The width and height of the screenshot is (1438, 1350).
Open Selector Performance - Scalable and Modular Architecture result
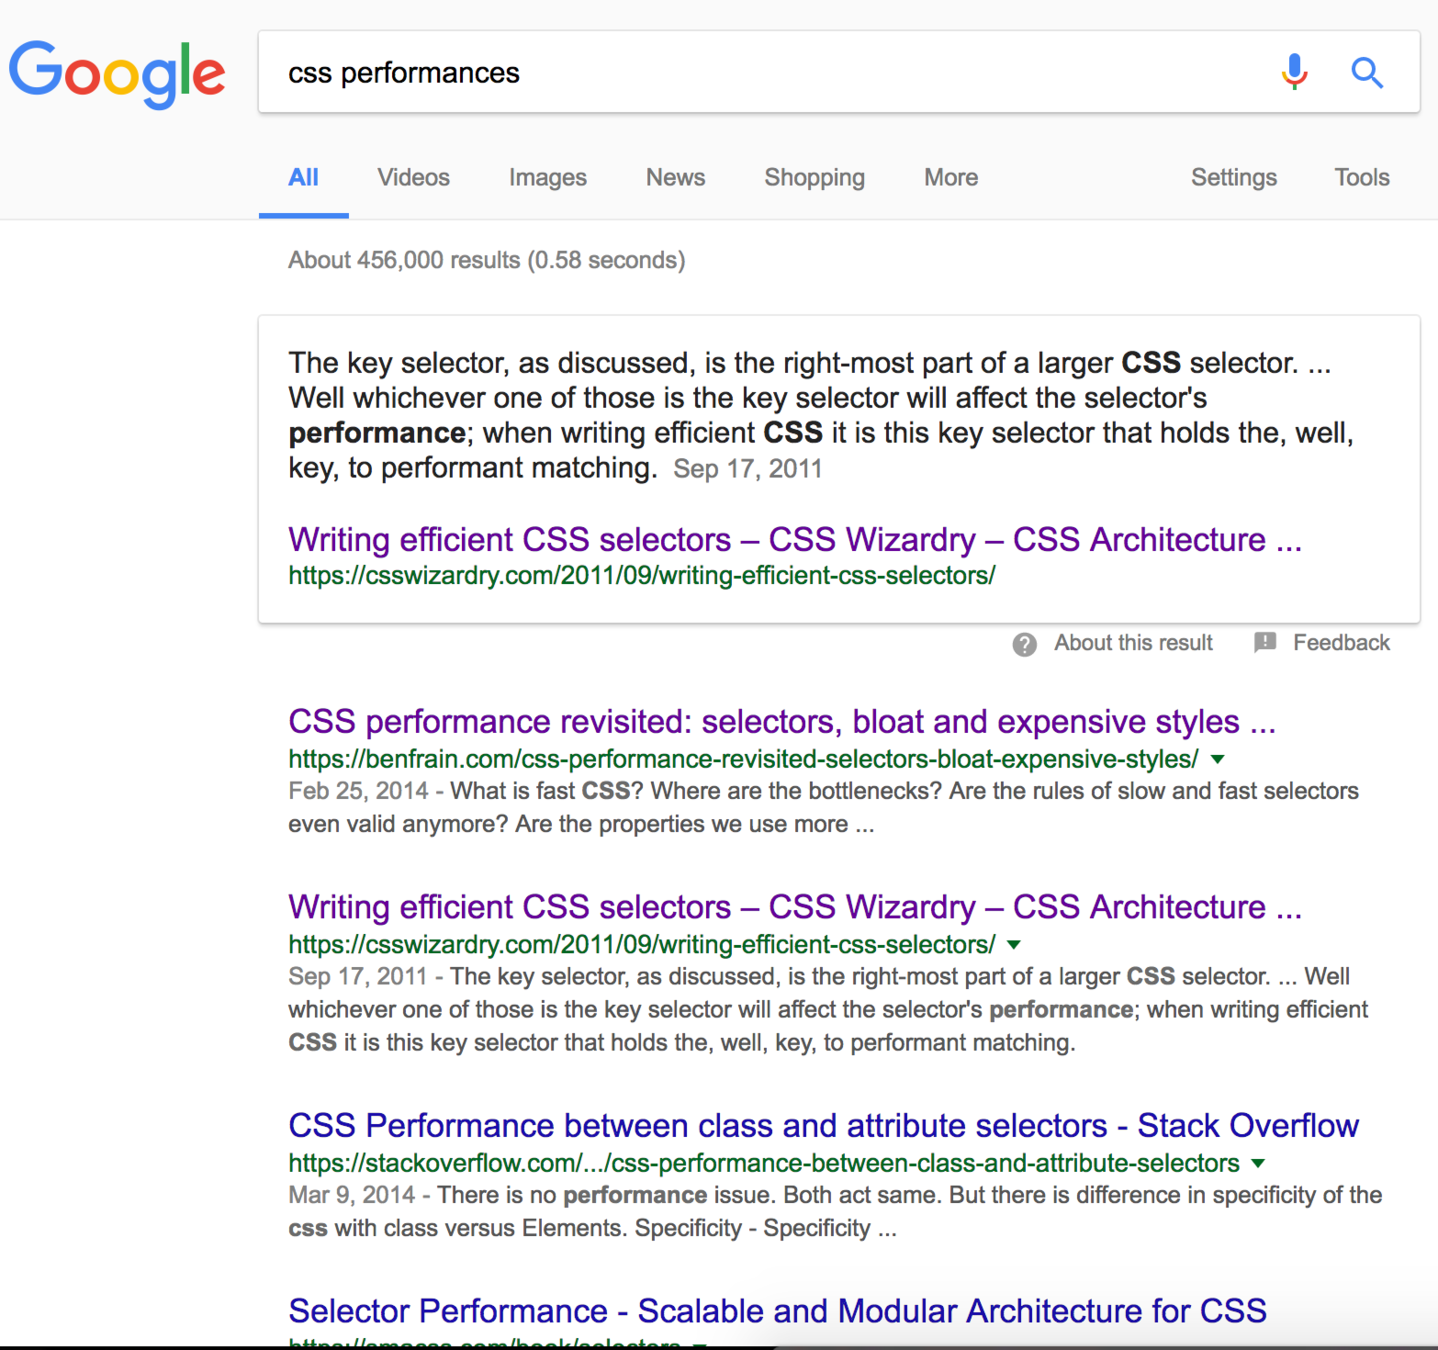(x=777, y=1311)
